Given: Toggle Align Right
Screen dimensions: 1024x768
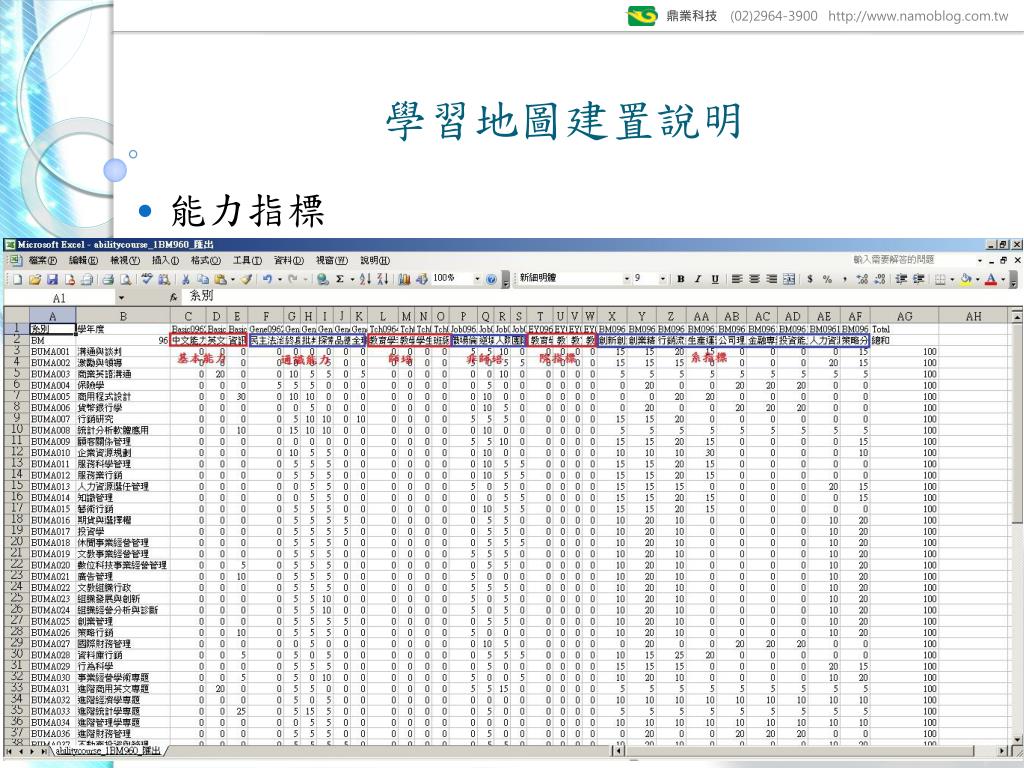Looking at the screenshot, I should 771,279.
